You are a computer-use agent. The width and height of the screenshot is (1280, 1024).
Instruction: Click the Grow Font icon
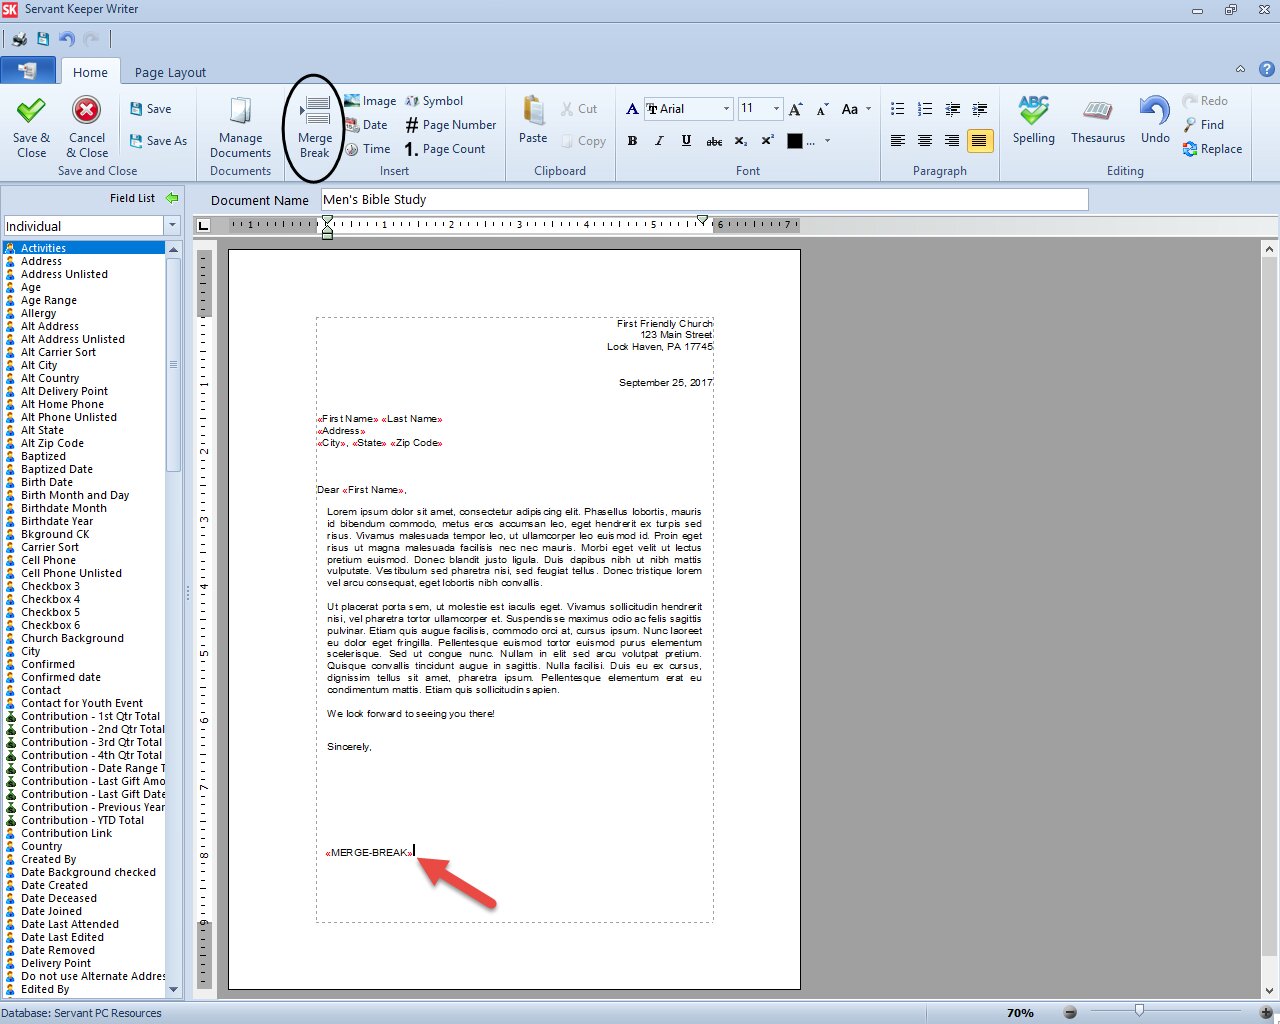pos(796,109)
